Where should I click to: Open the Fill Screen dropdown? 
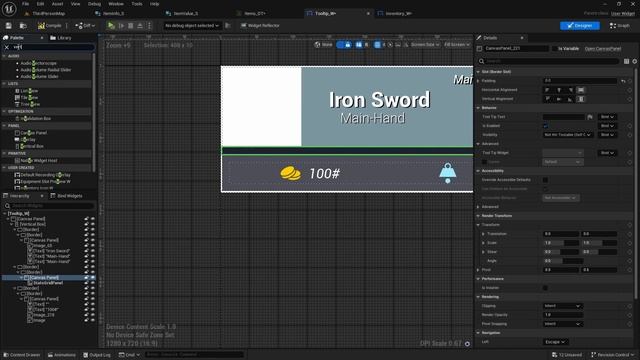pos(456,45)
